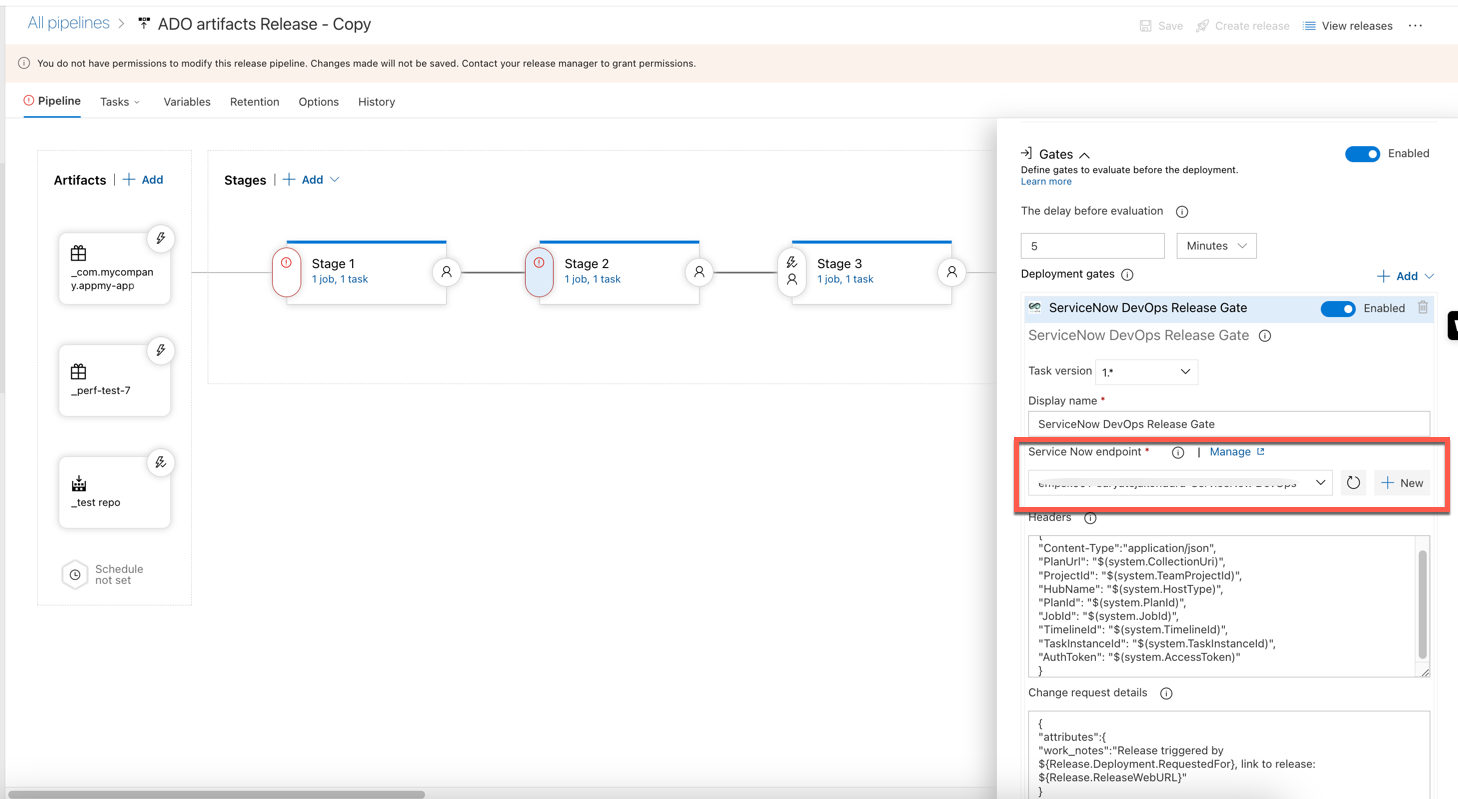The width and height of the screenshot is (1458, 799).
Task: Edit the delay before evaluation value
Action: (1092, 246)
